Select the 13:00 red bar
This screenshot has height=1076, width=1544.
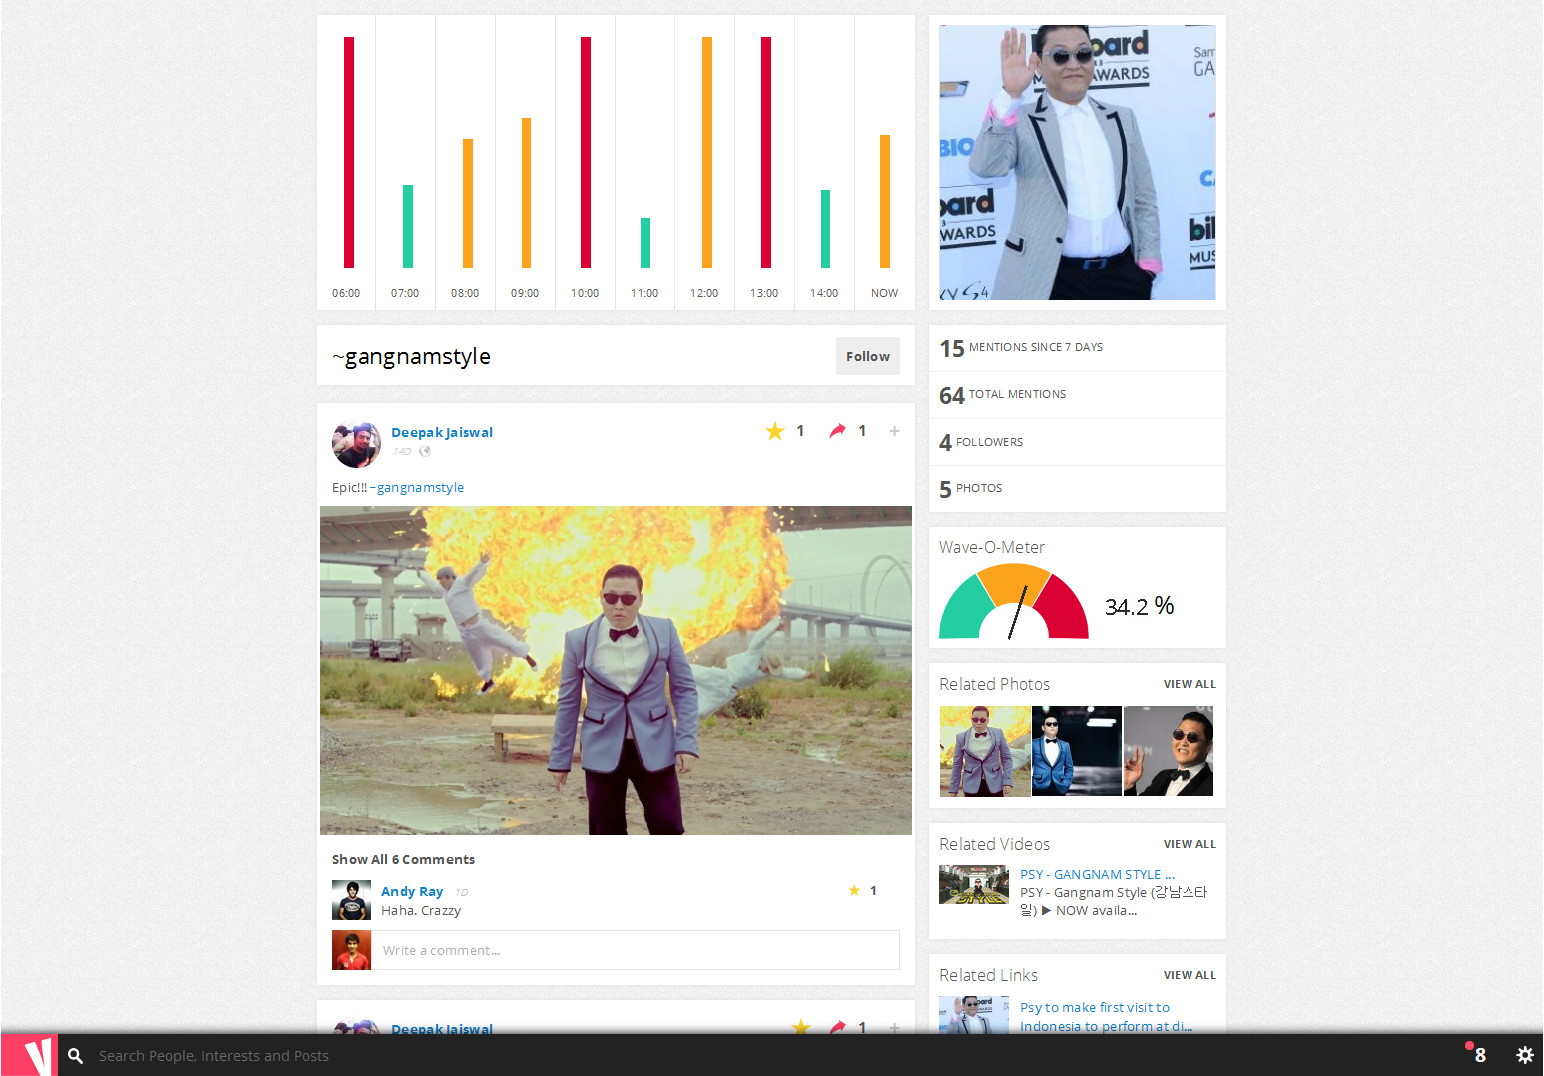pos(766,152)
